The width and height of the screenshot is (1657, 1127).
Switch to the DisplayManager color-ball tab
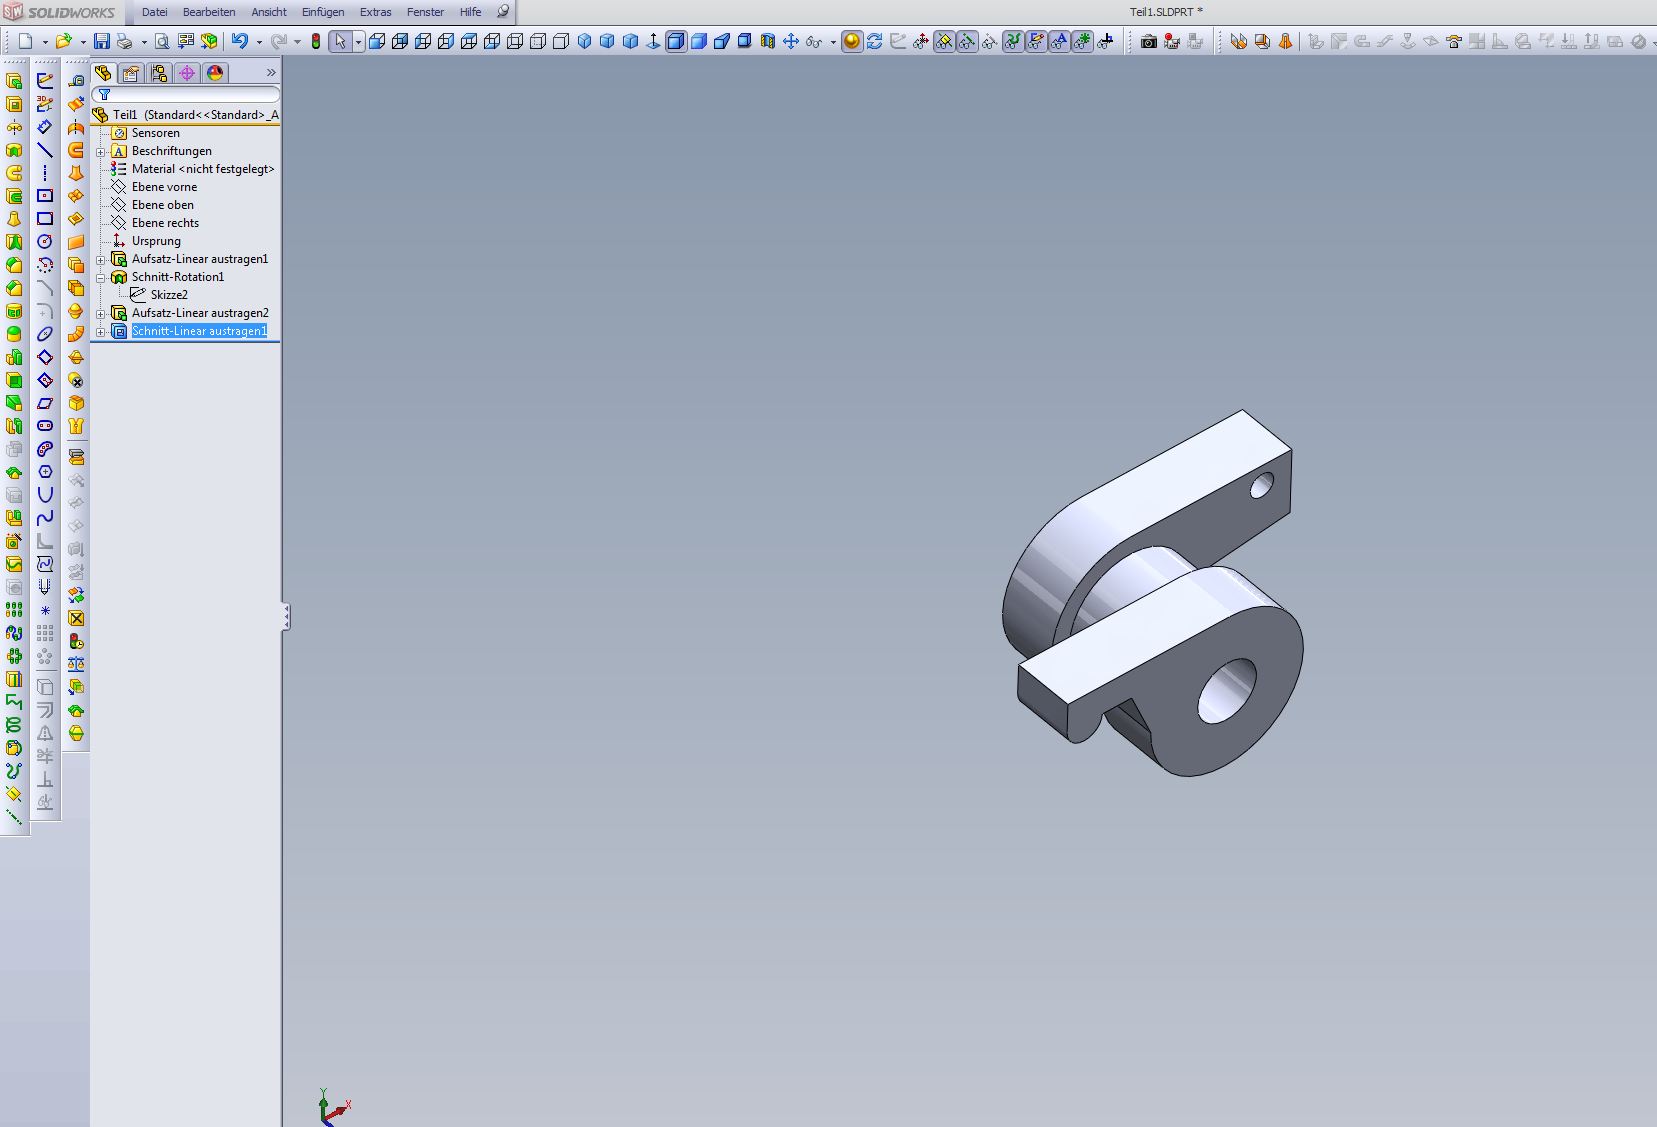click(x=215, y=73)
